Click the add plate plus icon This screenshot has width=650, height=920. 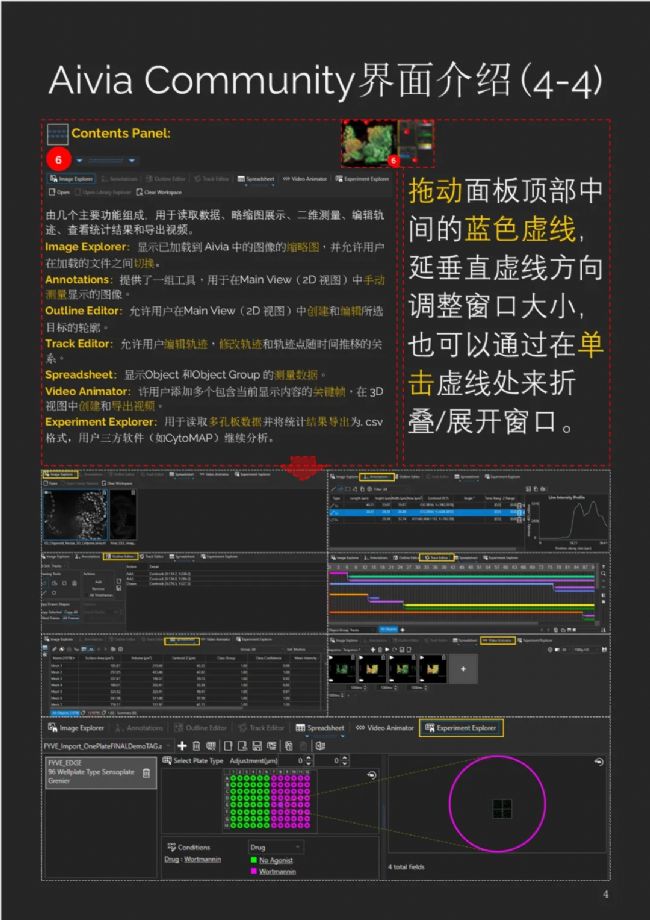click(182, 746)
